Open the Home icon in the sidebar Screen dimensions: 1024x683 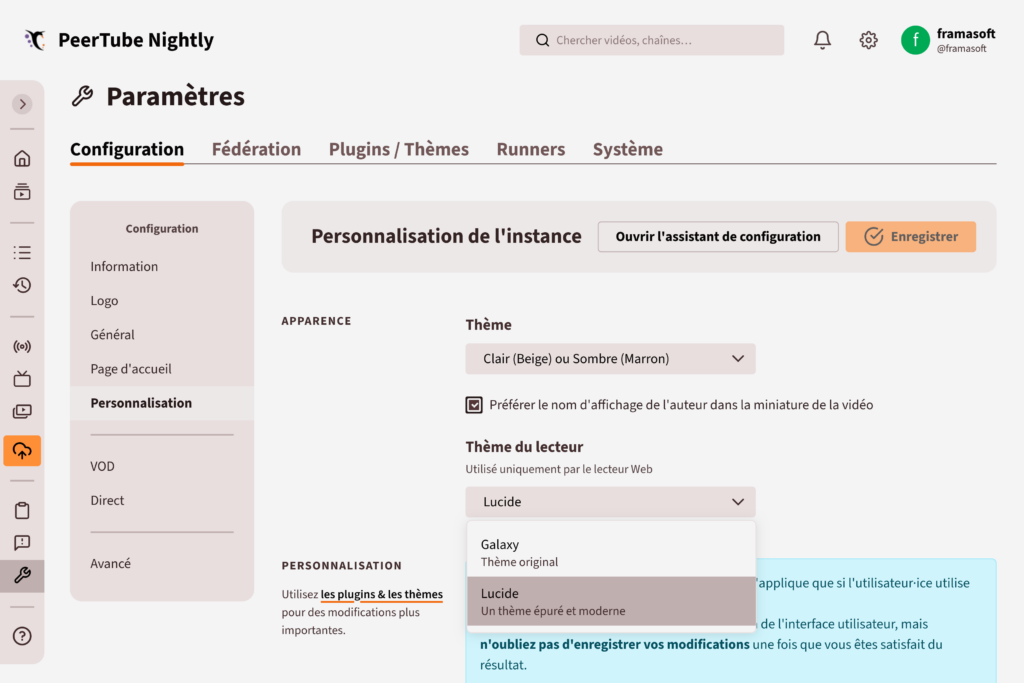coord(21,158)
